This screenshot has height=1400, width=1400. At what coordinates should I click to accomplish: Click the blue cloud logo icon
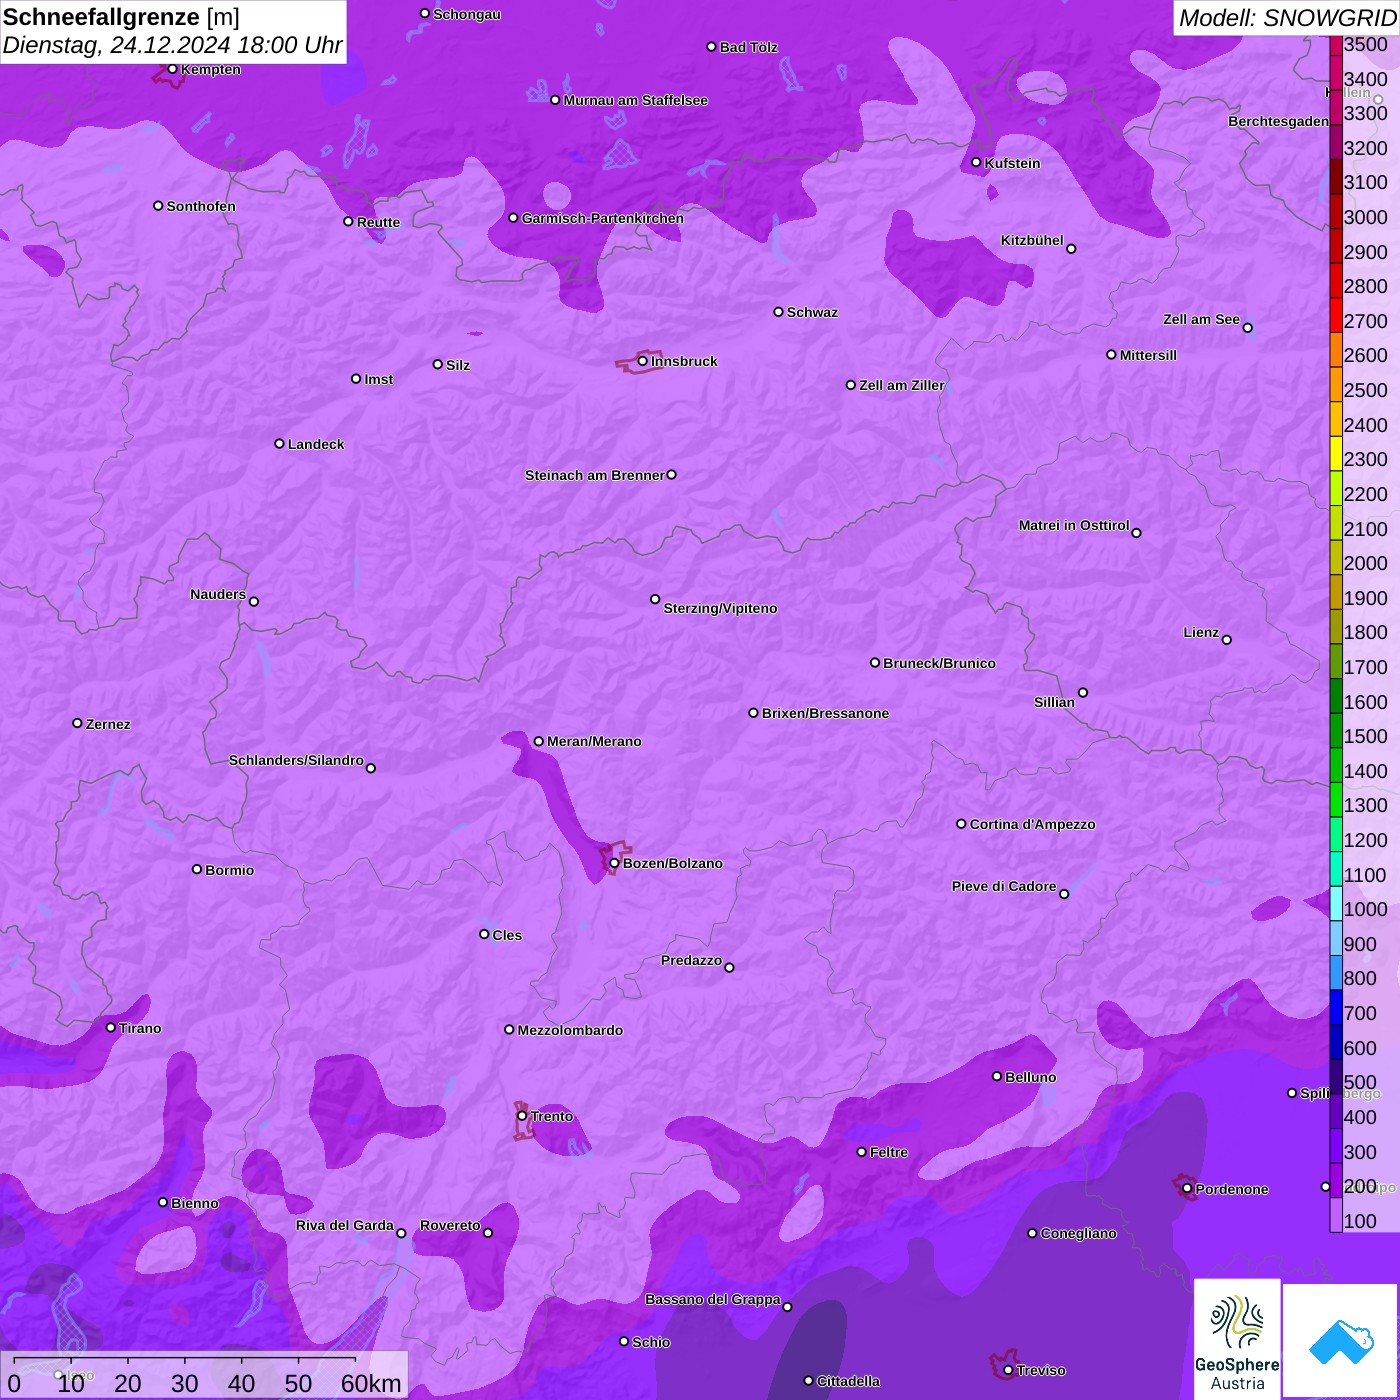point(1341,1341)
